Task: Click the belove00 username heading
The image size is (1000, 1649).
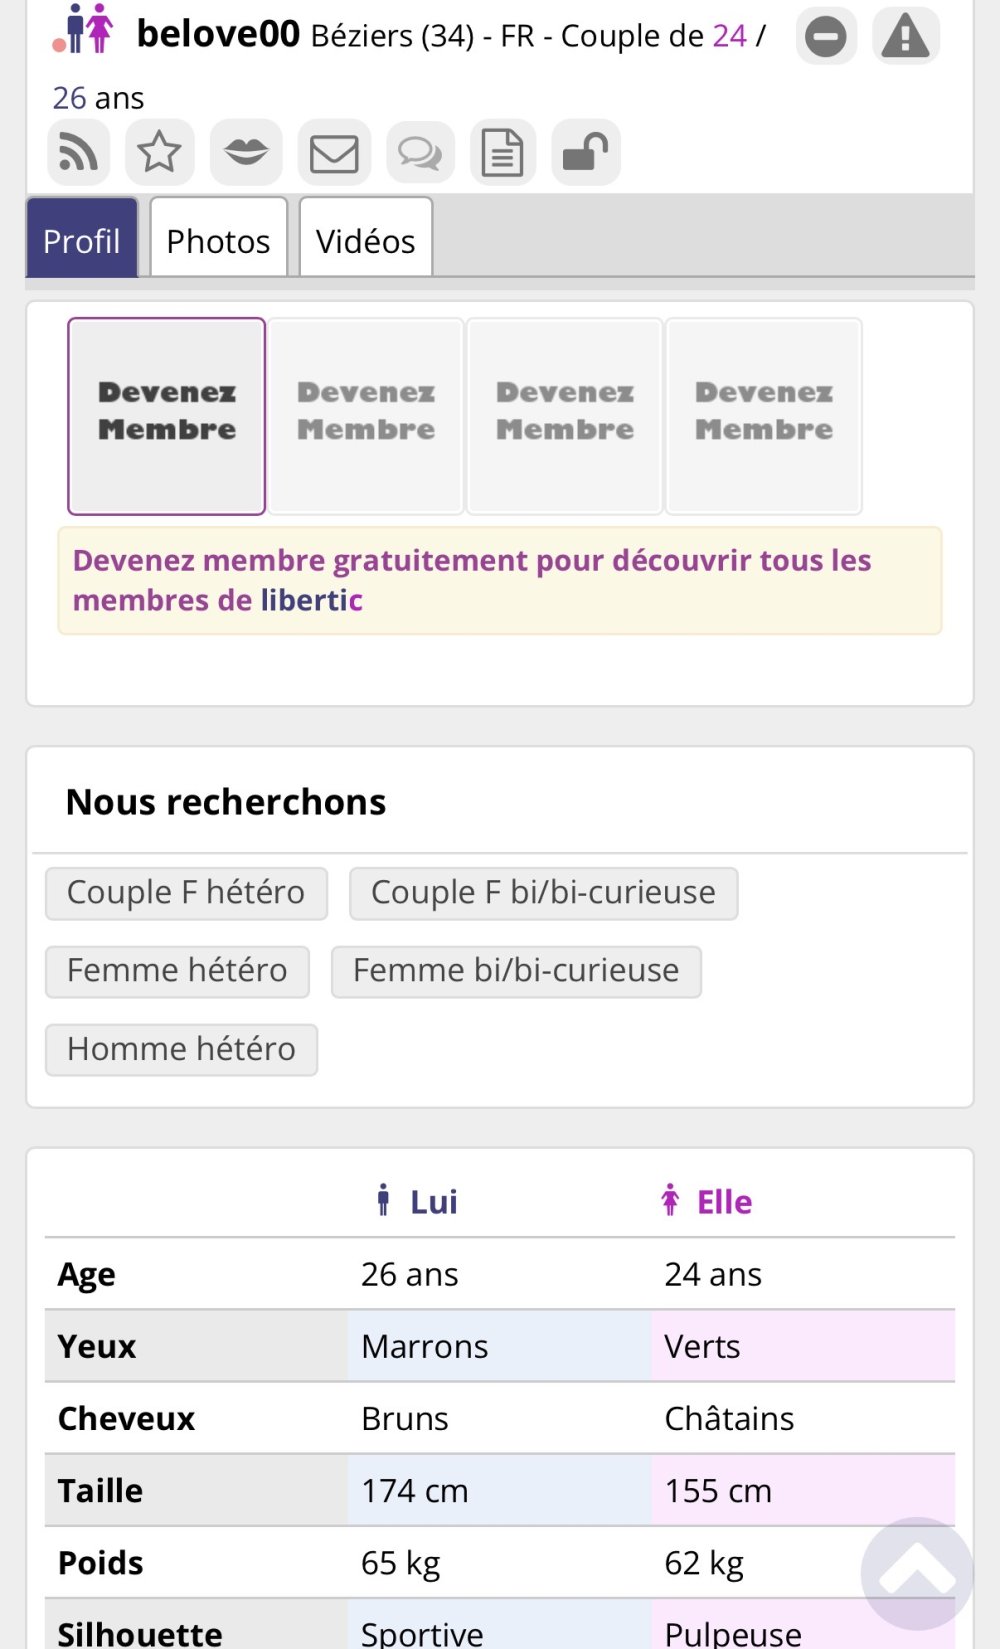Action: click(x=218, y=34)
